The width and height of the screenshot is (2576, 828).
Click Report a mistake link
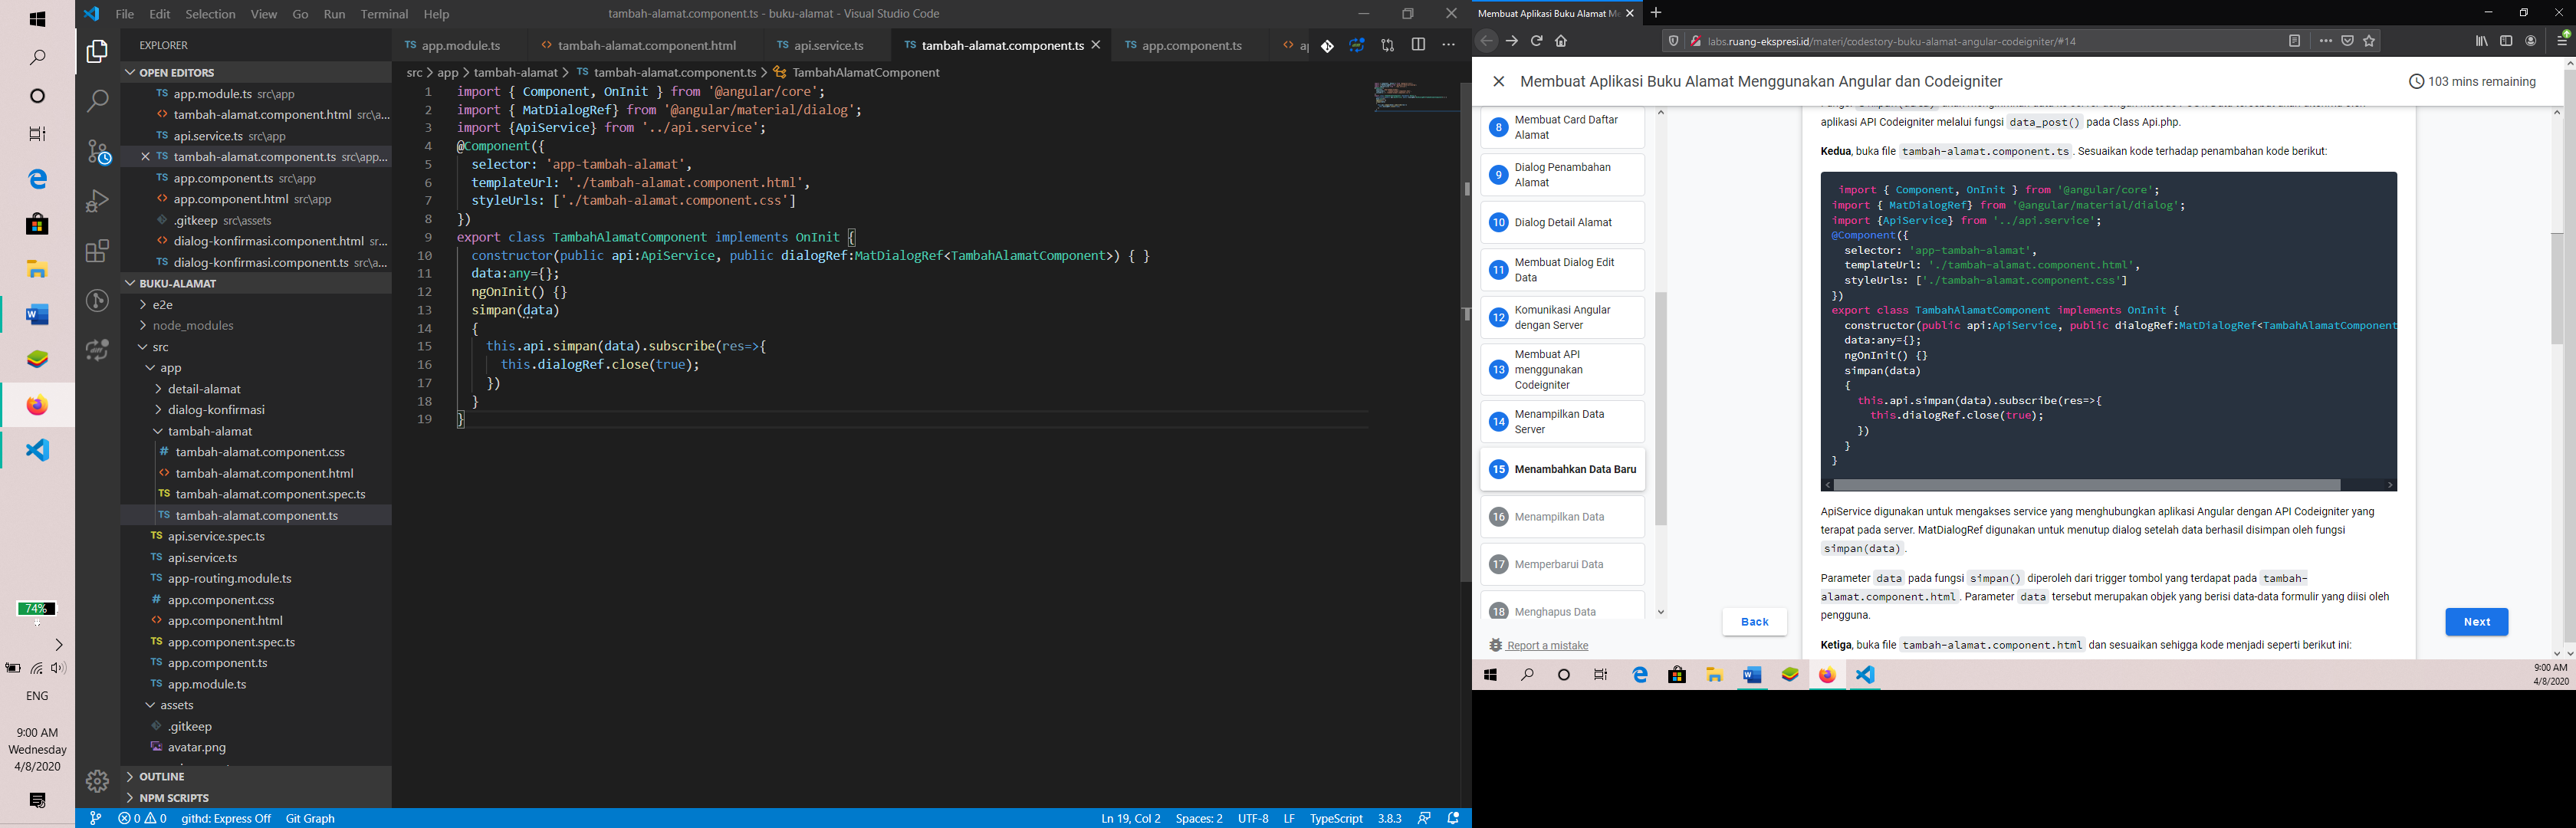click(x=1547, y=646)
